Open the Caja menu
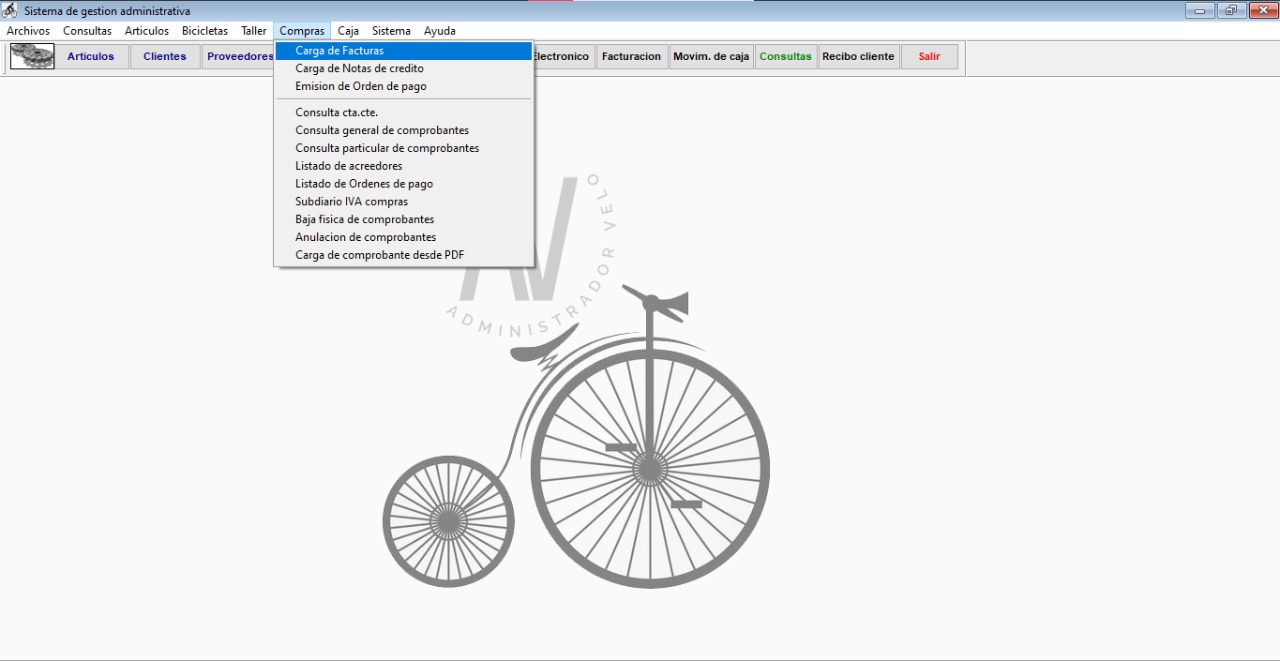Image resolution: width=1280 pixels, height=661 pixels. click(x=348, y=31)
